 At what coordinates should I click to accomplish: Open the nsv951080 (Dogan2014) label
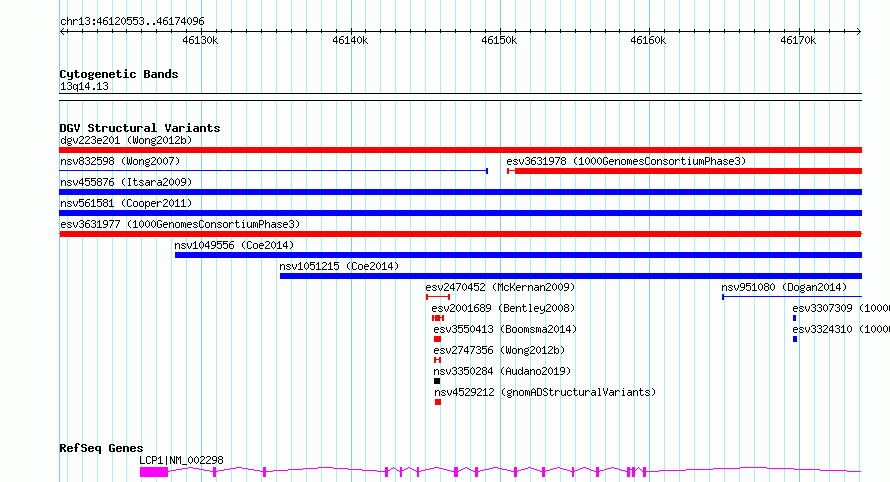pyautogui.click(x=784, y=287)
